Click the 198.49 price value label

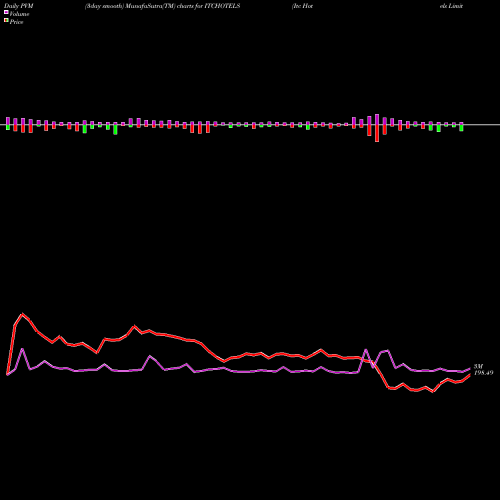tap(483, 373)
